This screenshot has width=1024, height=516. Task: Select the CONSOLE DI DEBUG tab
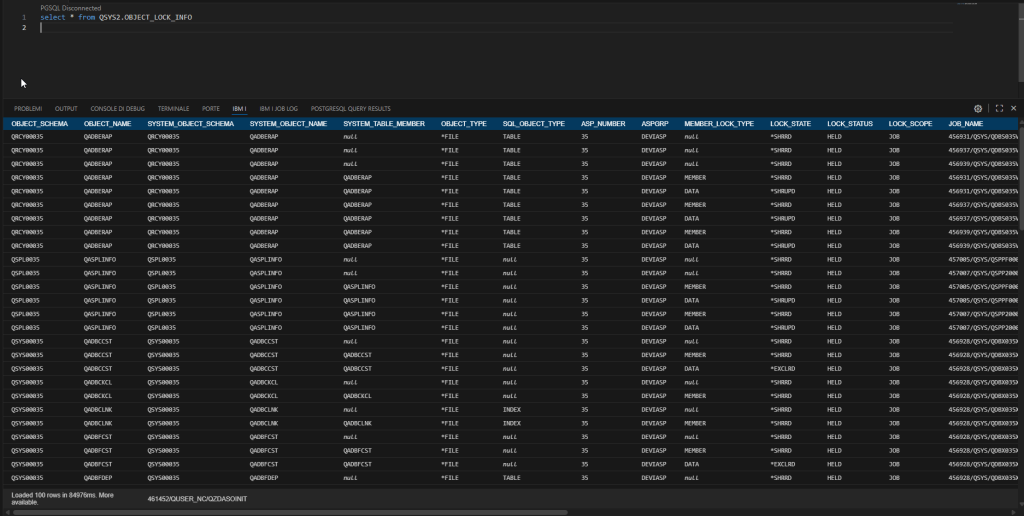click(117, 108)
